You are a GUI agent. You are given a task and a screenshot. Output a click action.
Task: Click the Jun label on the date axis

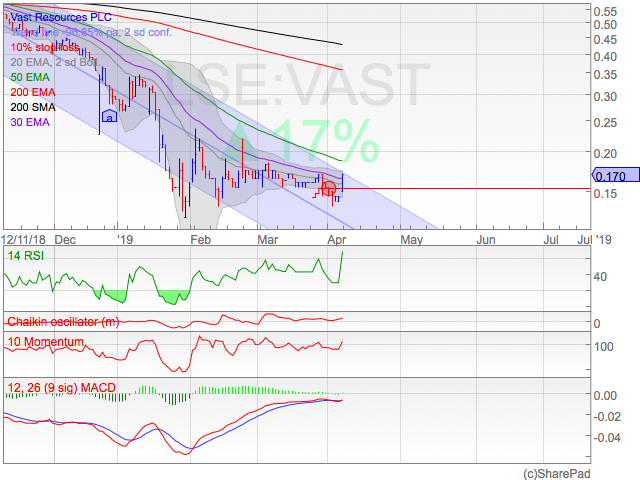tap(486, 240)
